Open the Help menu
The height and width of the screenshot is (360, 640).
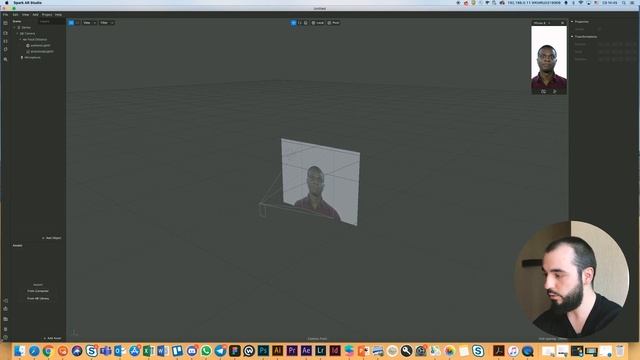point(58,15)
